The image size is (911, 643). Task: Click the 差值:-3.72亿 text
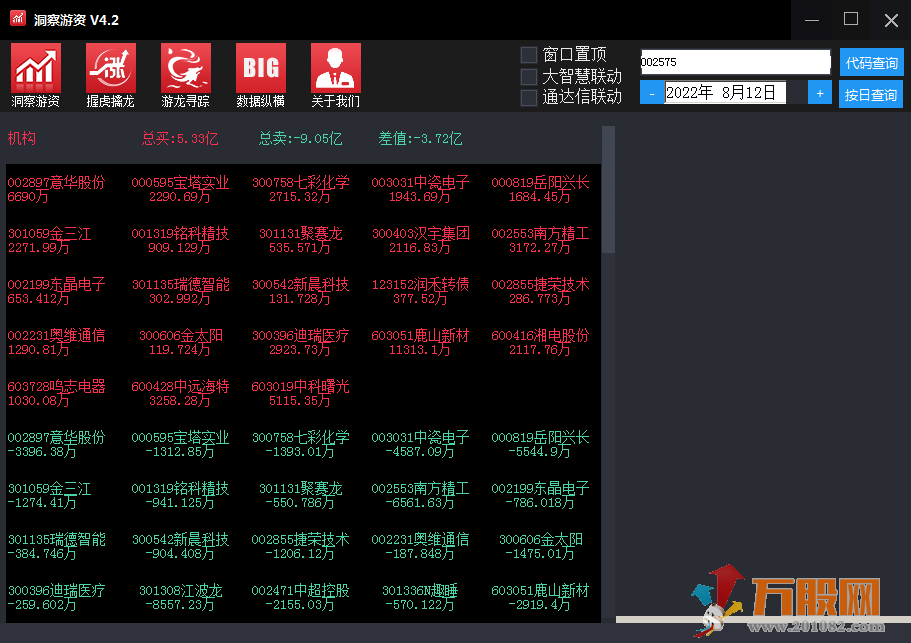tap(420, 138)
